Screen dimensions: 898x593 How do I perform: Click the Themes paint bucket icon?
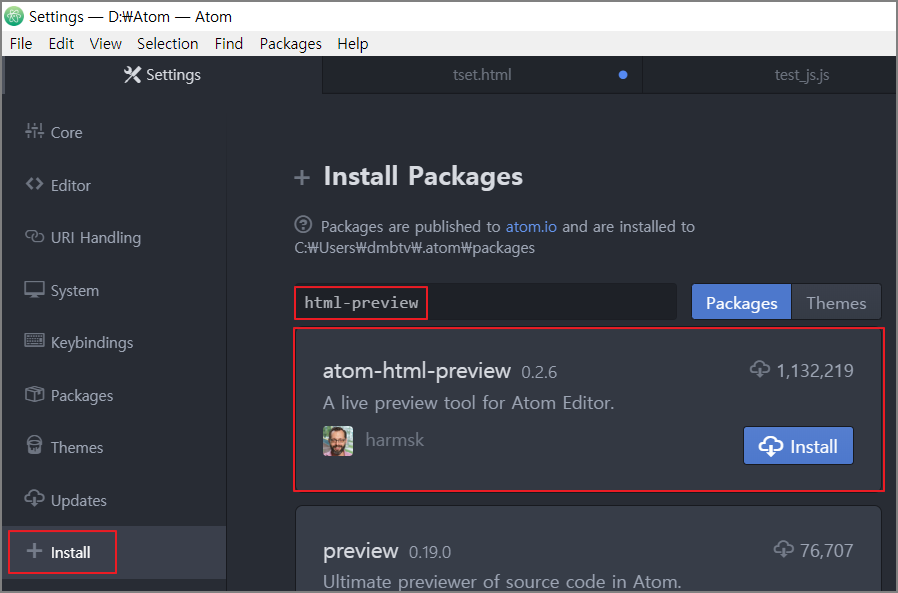pos(34,445)
